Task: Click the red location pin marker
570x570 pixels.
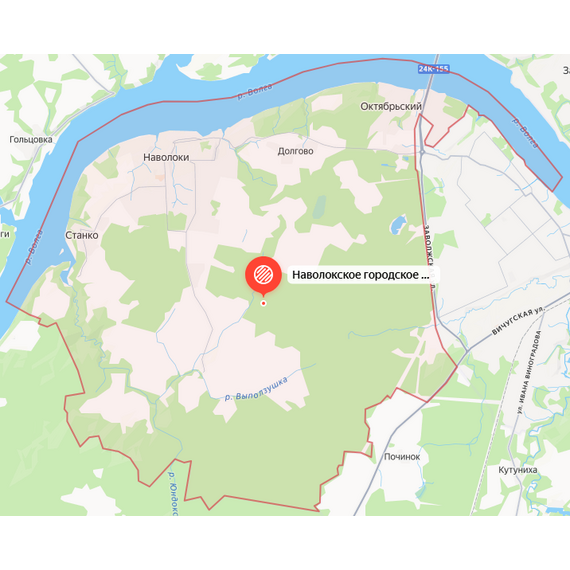Action: 263,276
